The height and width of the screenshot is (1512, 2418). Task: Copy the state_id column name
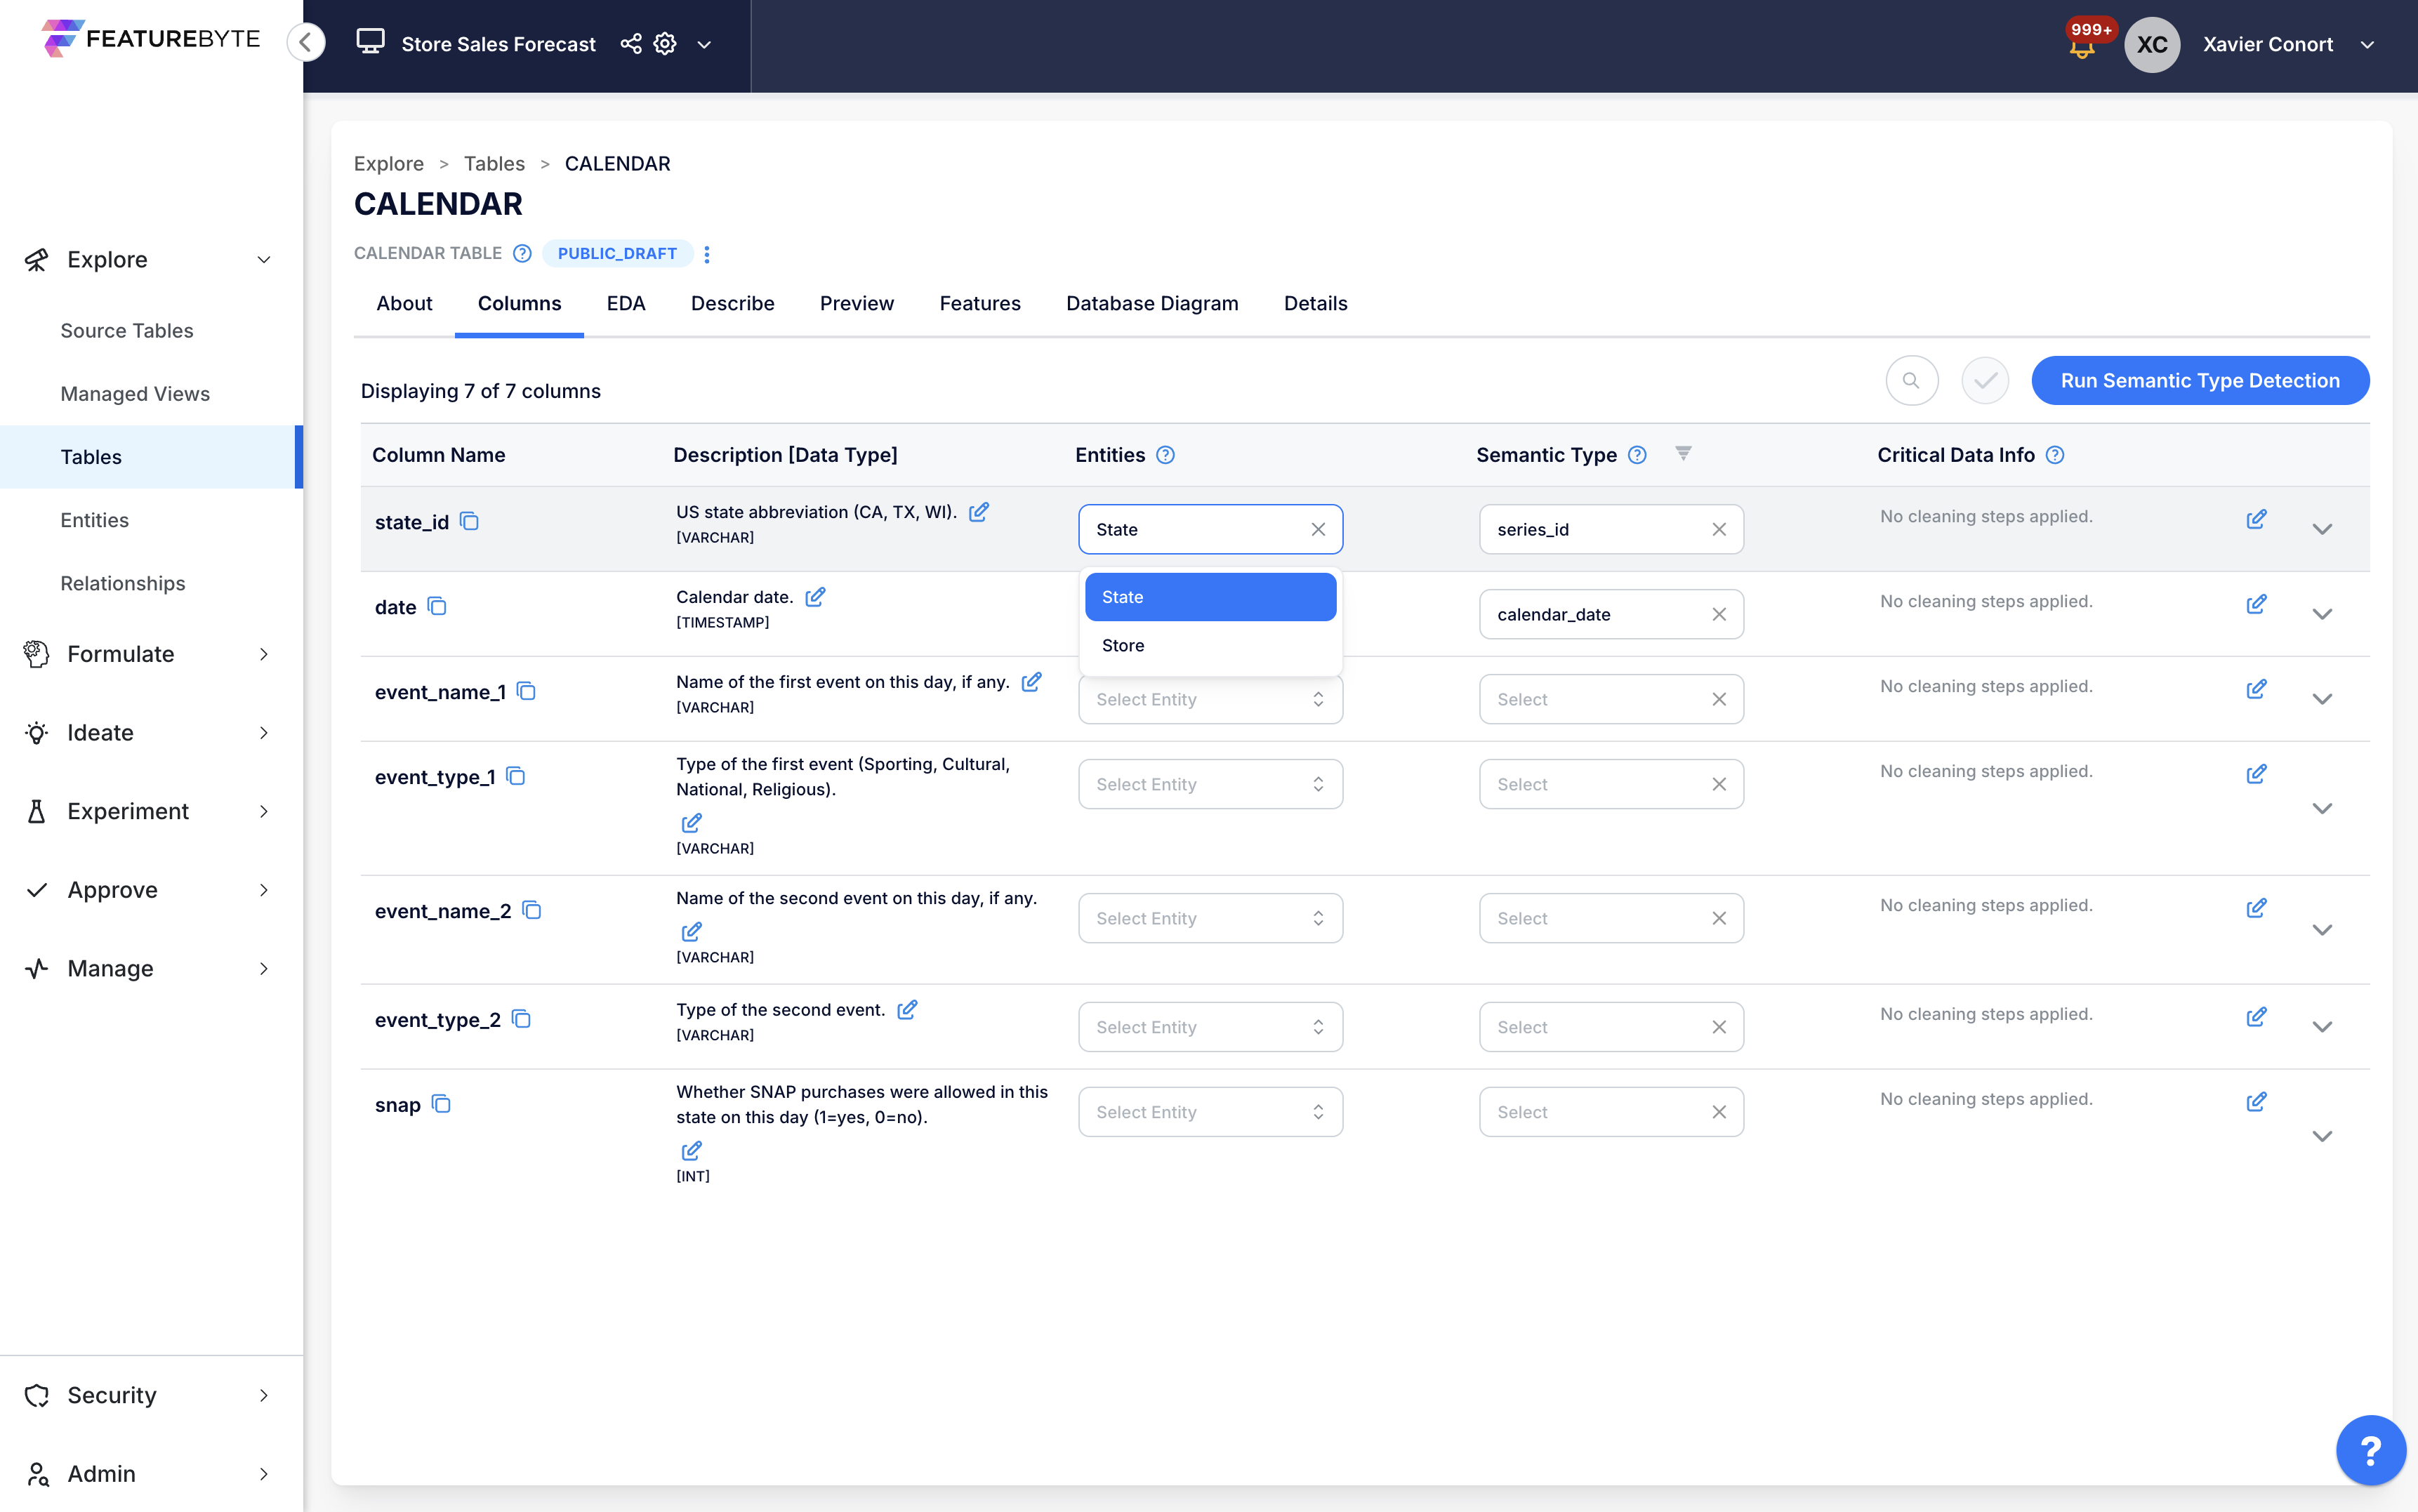[470, 521]
